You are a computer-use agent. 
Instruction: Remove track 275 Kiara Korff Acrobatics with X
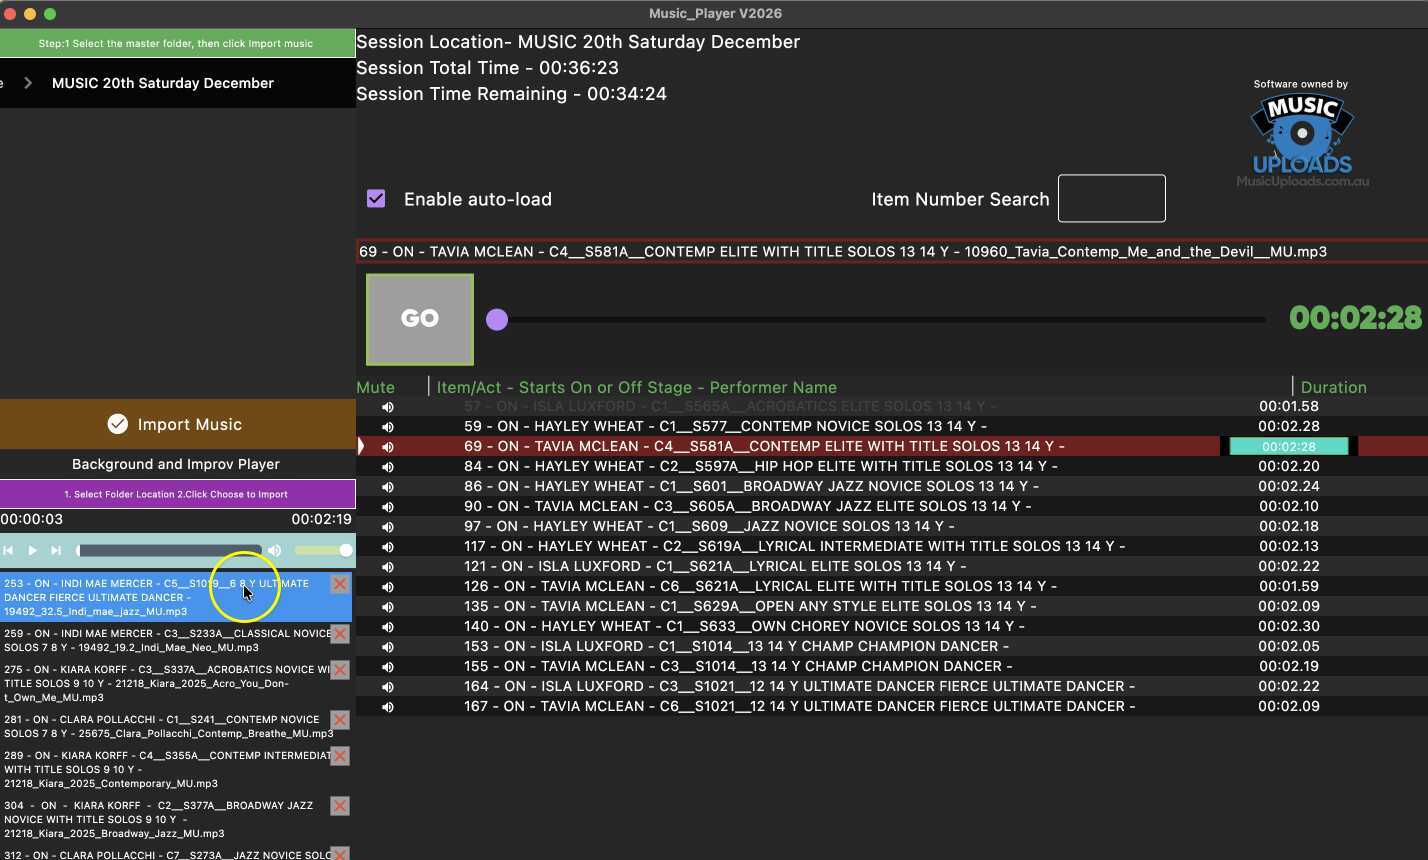tap(340, 670)
